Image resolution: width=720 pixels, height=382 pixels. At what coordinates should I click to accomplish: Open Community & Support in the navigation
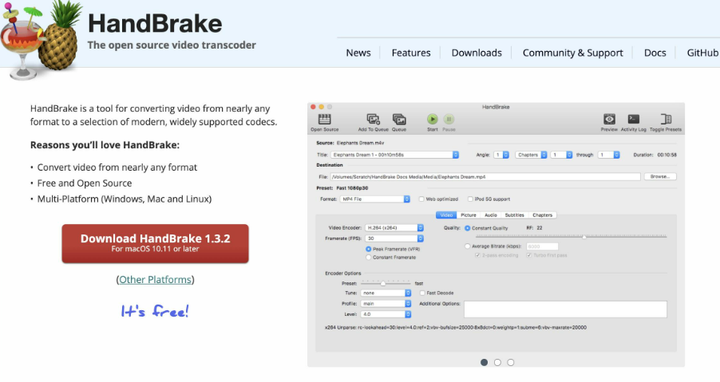point(573,53)
